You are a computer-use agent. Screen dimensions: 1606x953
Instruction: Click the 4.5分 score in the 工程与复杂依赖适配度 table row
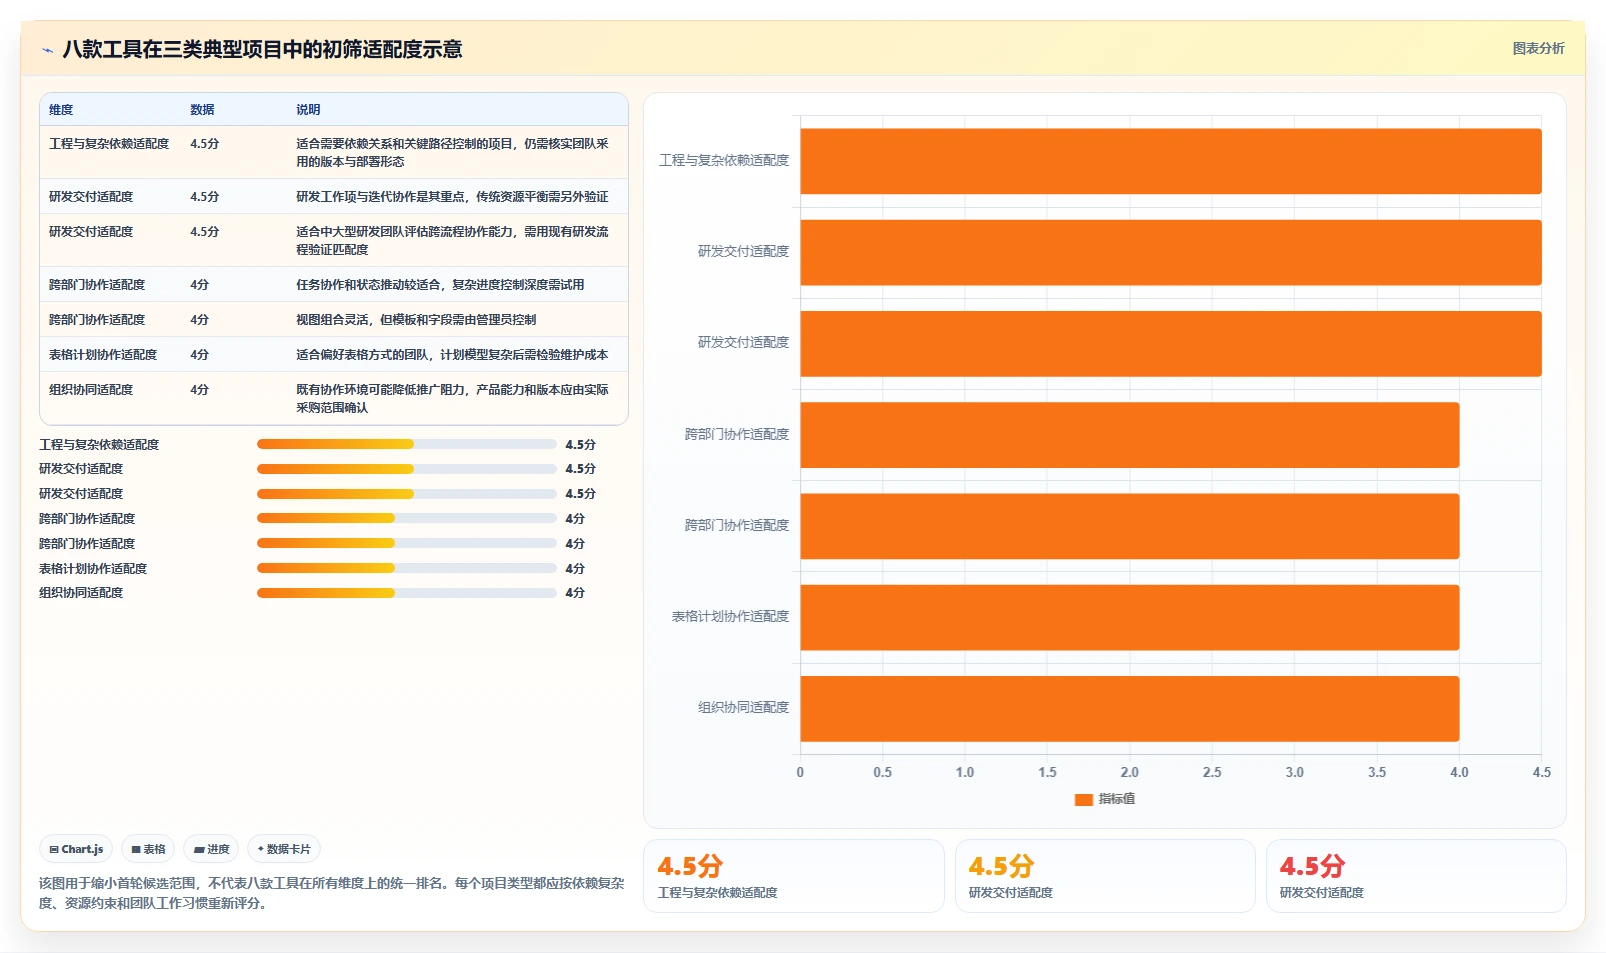[205, 144]
